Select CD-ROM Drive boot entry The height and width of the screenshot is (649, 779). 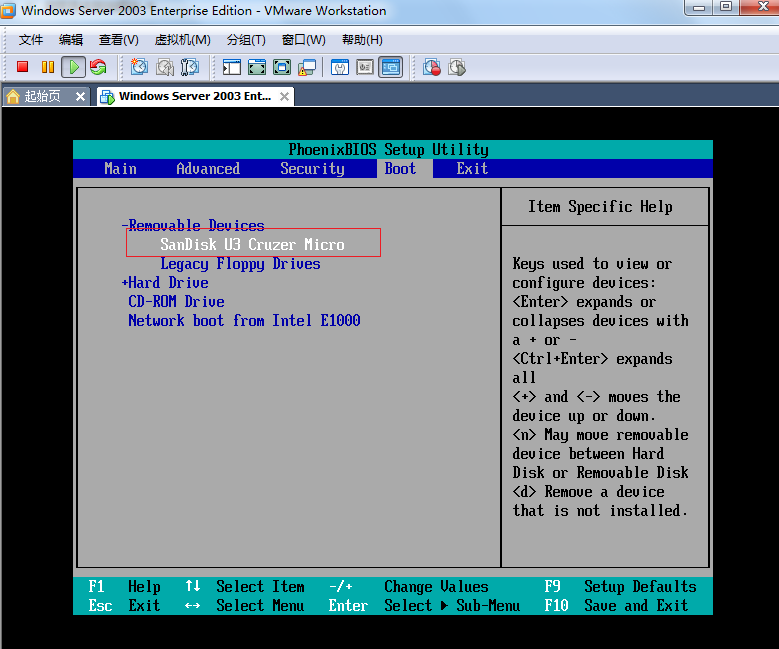176,302
